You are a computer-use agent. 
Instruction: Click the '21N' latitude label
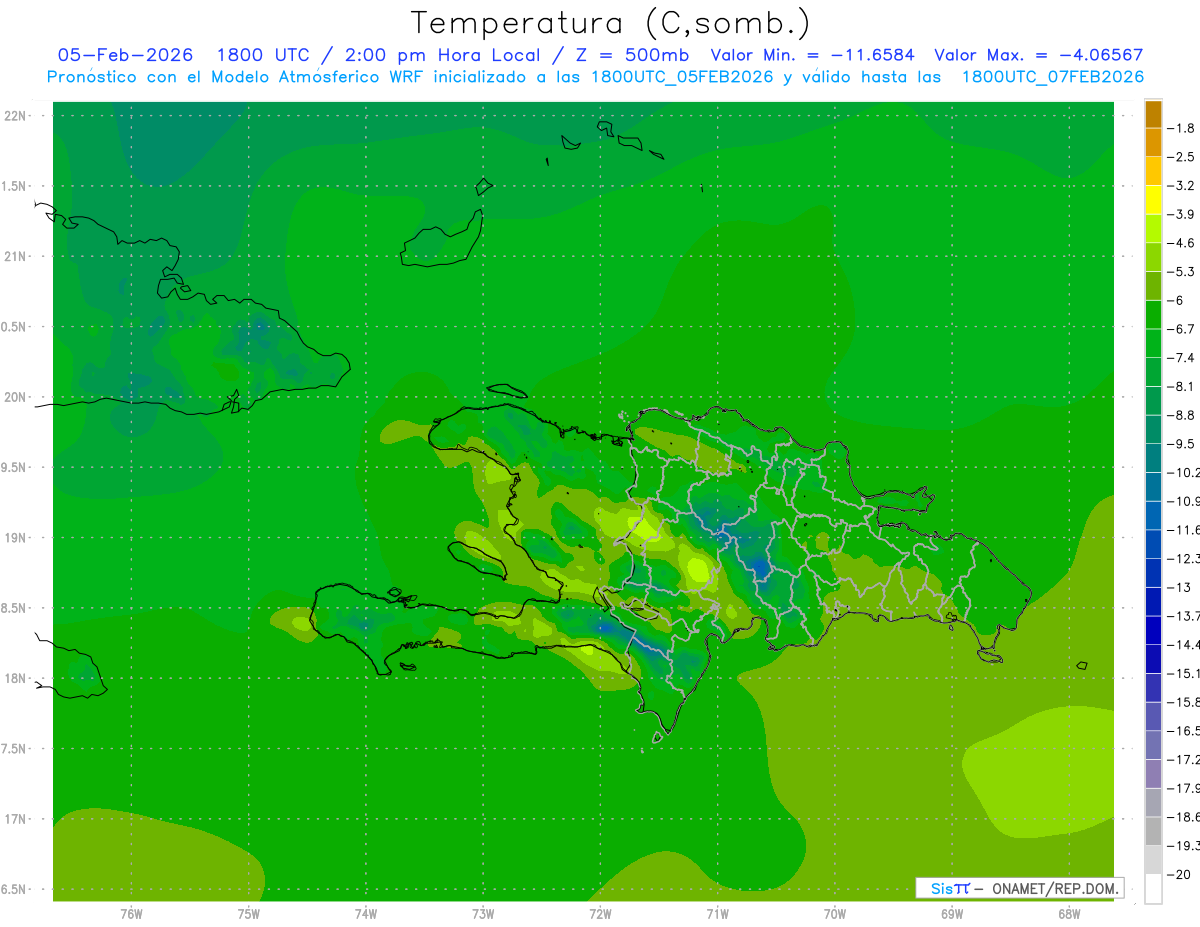17,257
